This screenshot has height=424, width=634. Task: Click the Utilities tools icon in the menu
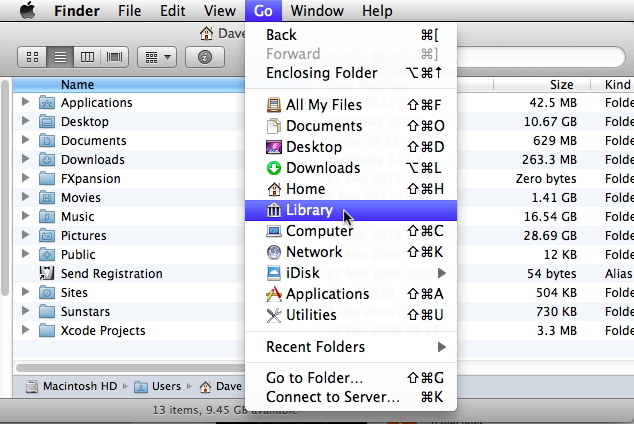[x=274, y=315]
